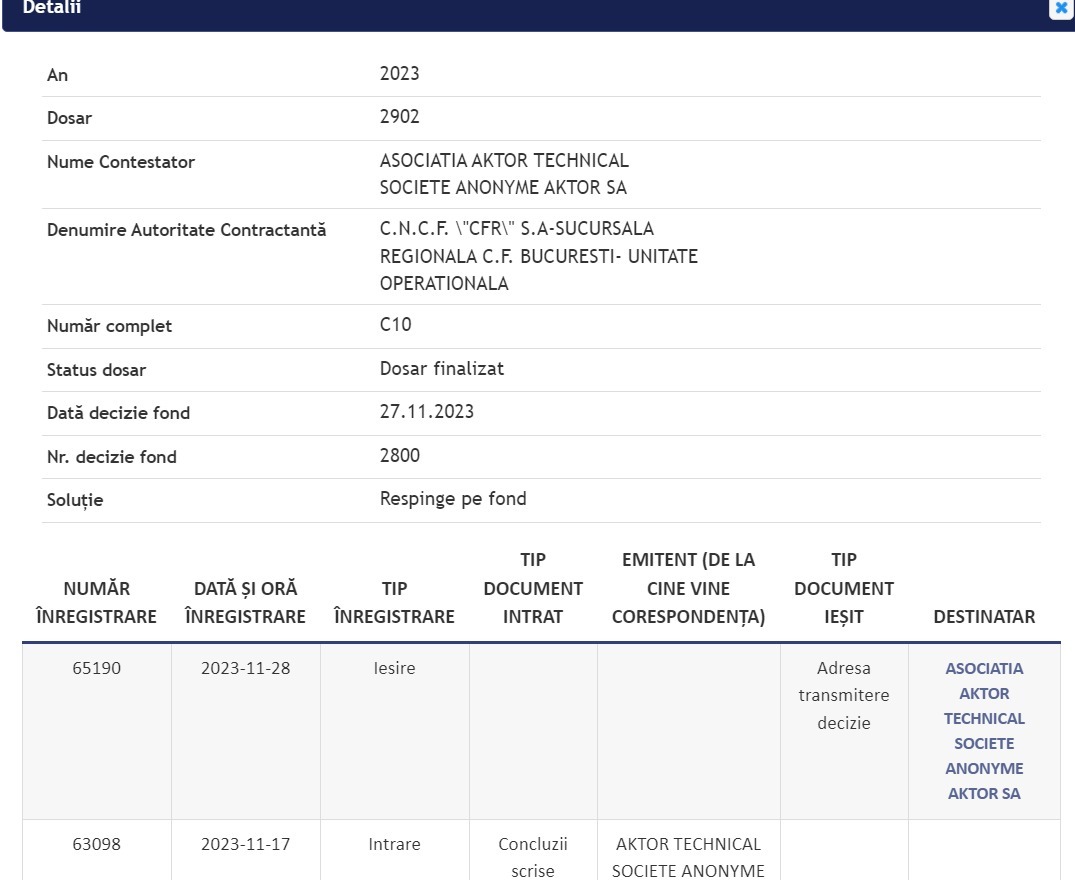This screenshot has width=1075, height=880.
Task: Click the Denumire Autoritate Contractantă label
Action: [186, 230]
